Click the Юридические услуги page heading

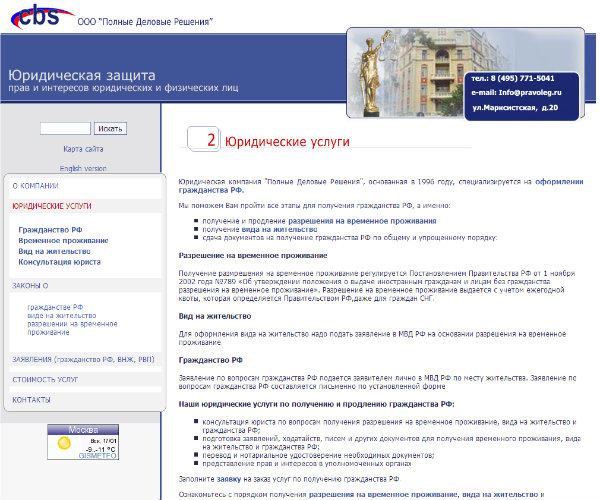(287, 142)
